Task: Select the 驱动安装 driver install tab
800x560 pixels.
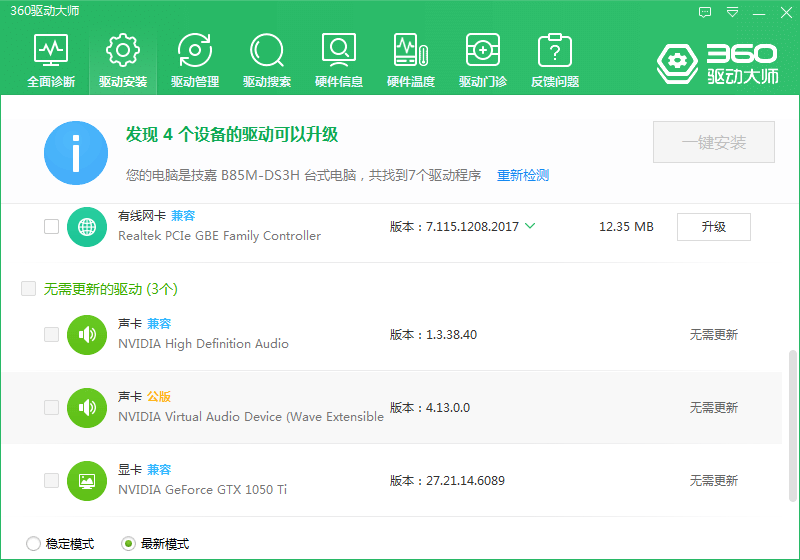Action: pyautogui.click(x=123, y=61)
